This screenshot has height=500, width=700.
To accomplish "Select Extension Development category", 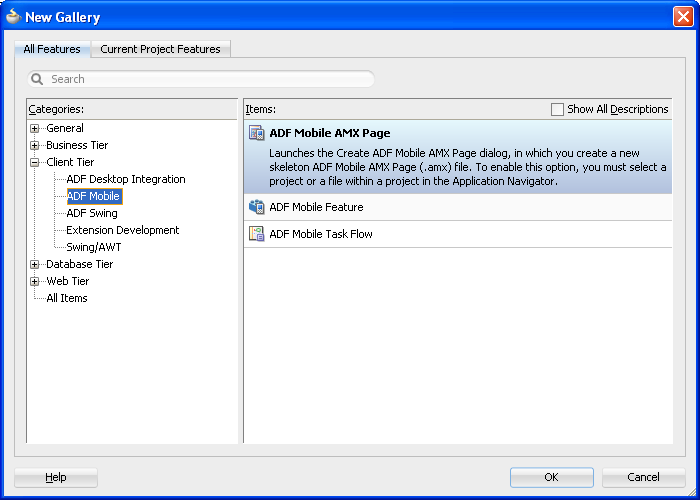I will 122,230.
